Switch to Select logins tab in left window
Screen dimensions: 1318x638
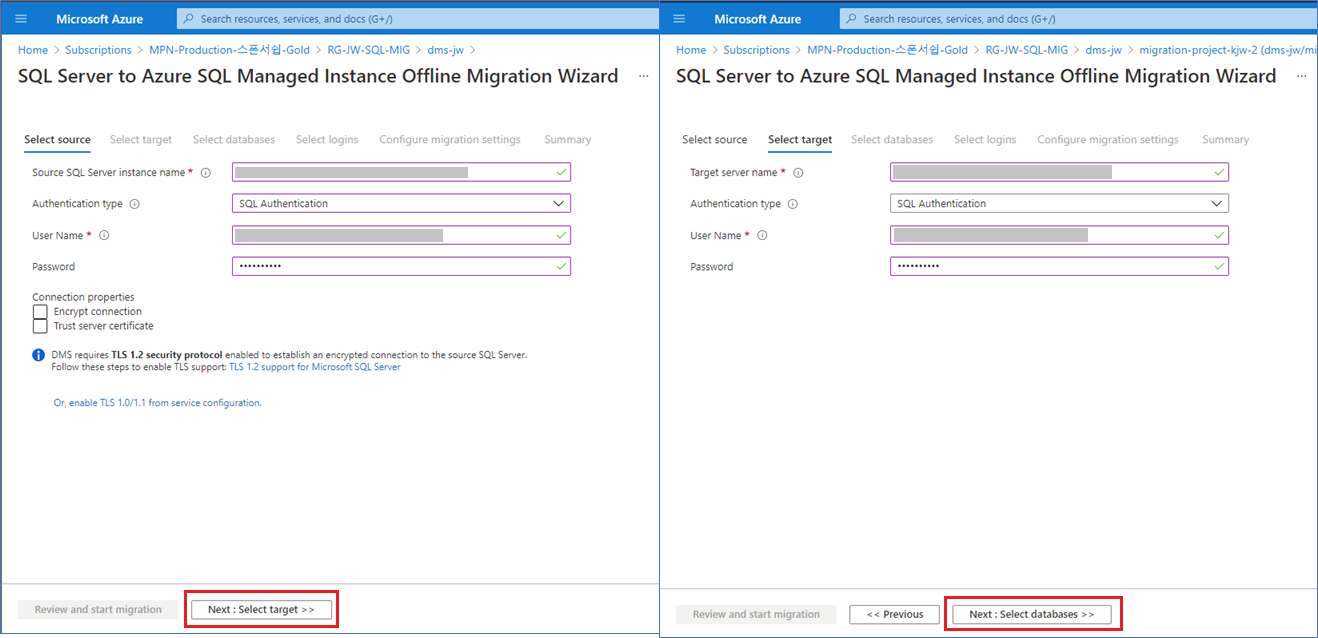coord(327,140)
